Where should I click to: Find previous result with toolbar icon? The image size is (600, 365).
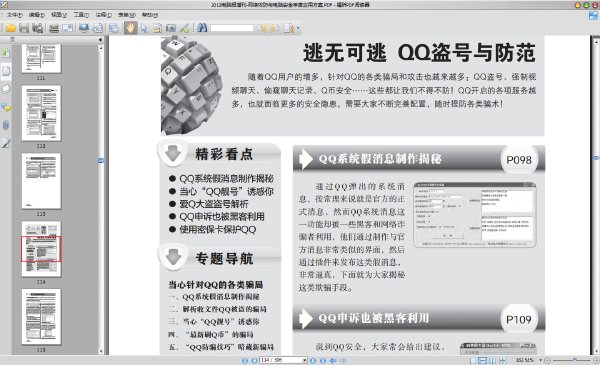261,28
